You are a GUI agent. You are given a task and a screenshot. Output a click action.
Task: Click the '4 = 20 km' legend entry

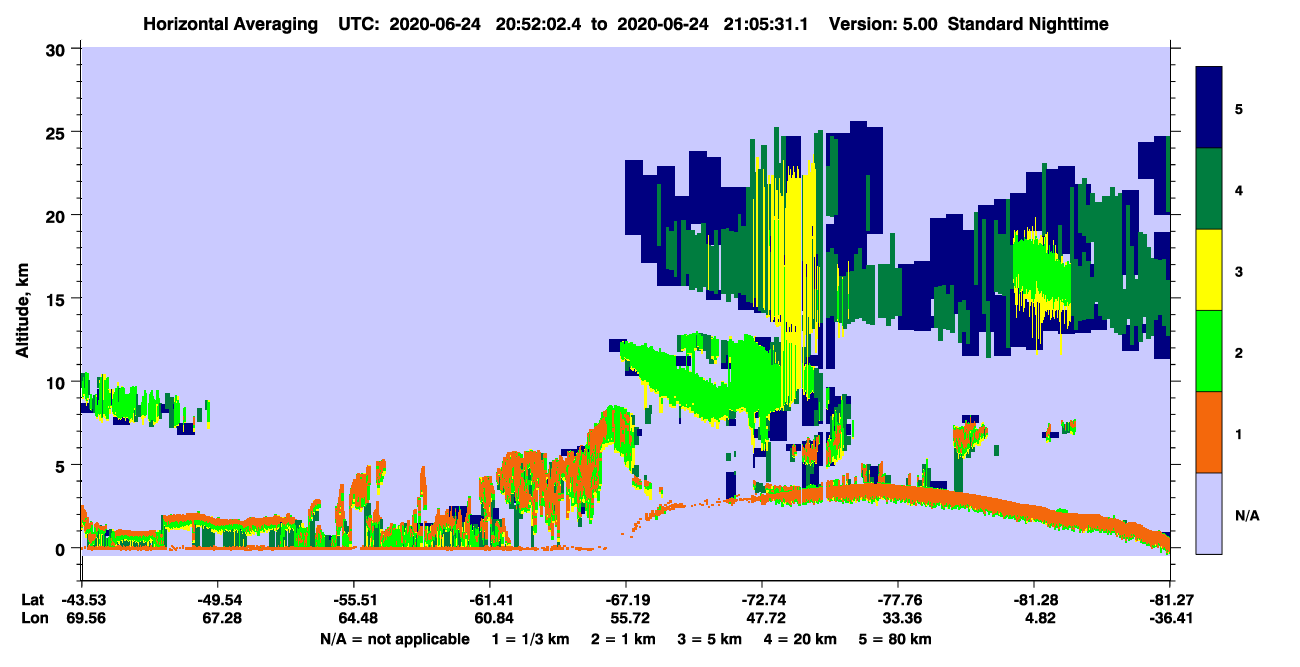pyautogui.click(x=803, y=639)
